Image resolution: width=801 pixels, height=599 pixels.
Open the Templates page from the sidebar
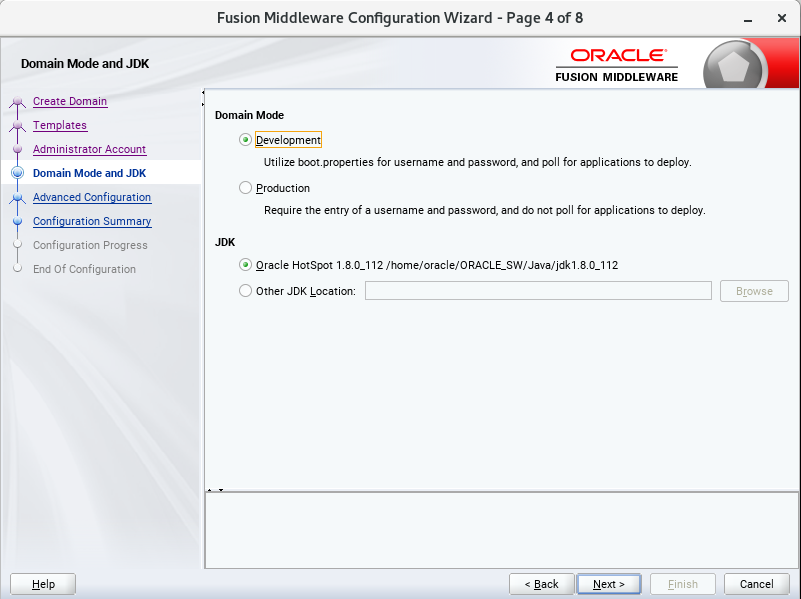[x=61, y=125]
